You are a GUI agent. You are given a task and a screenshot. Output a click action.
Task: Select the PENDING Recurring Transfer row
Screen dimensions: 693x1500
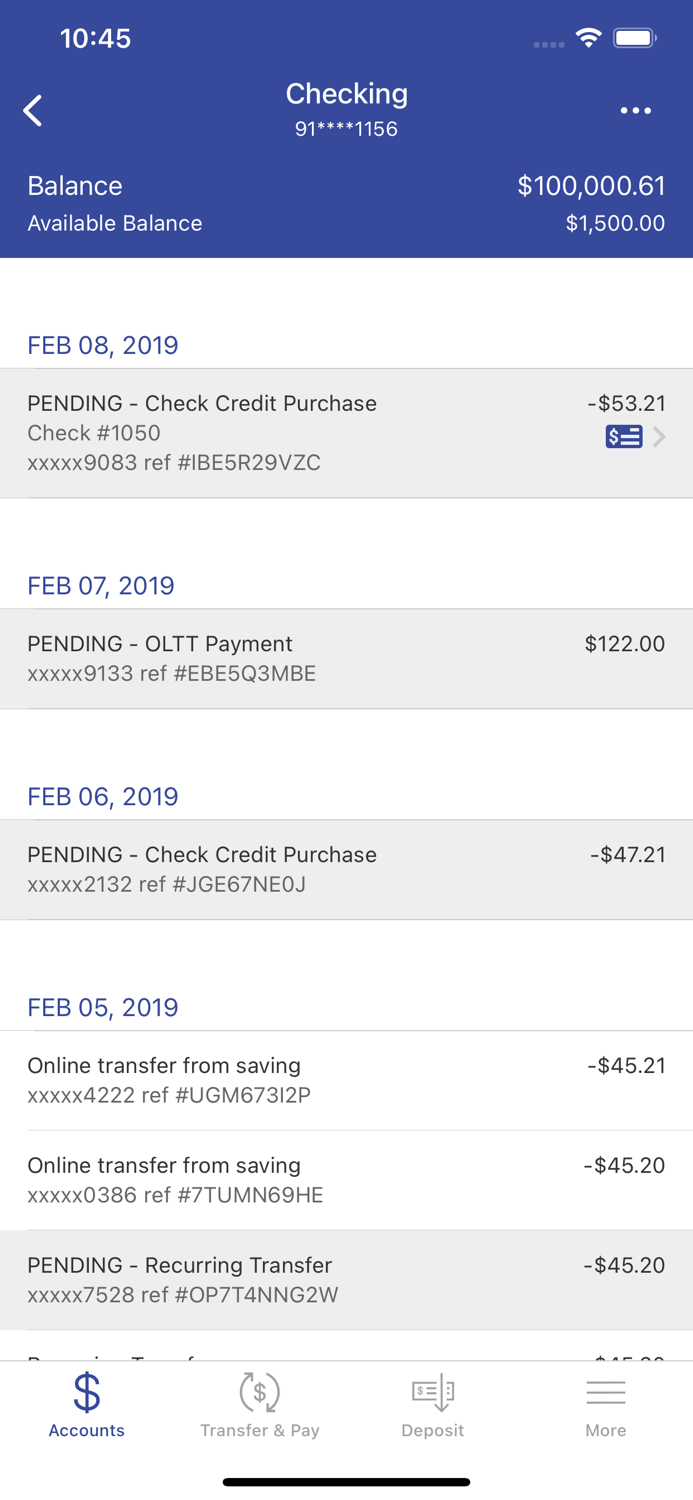pos(346,1280)
